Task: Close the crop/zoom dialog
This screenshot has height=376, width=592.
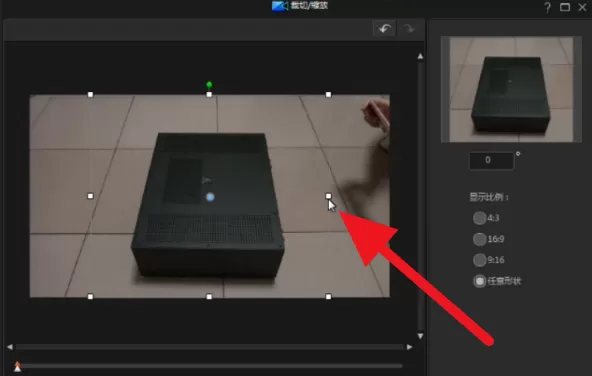Action: (583, 7)
